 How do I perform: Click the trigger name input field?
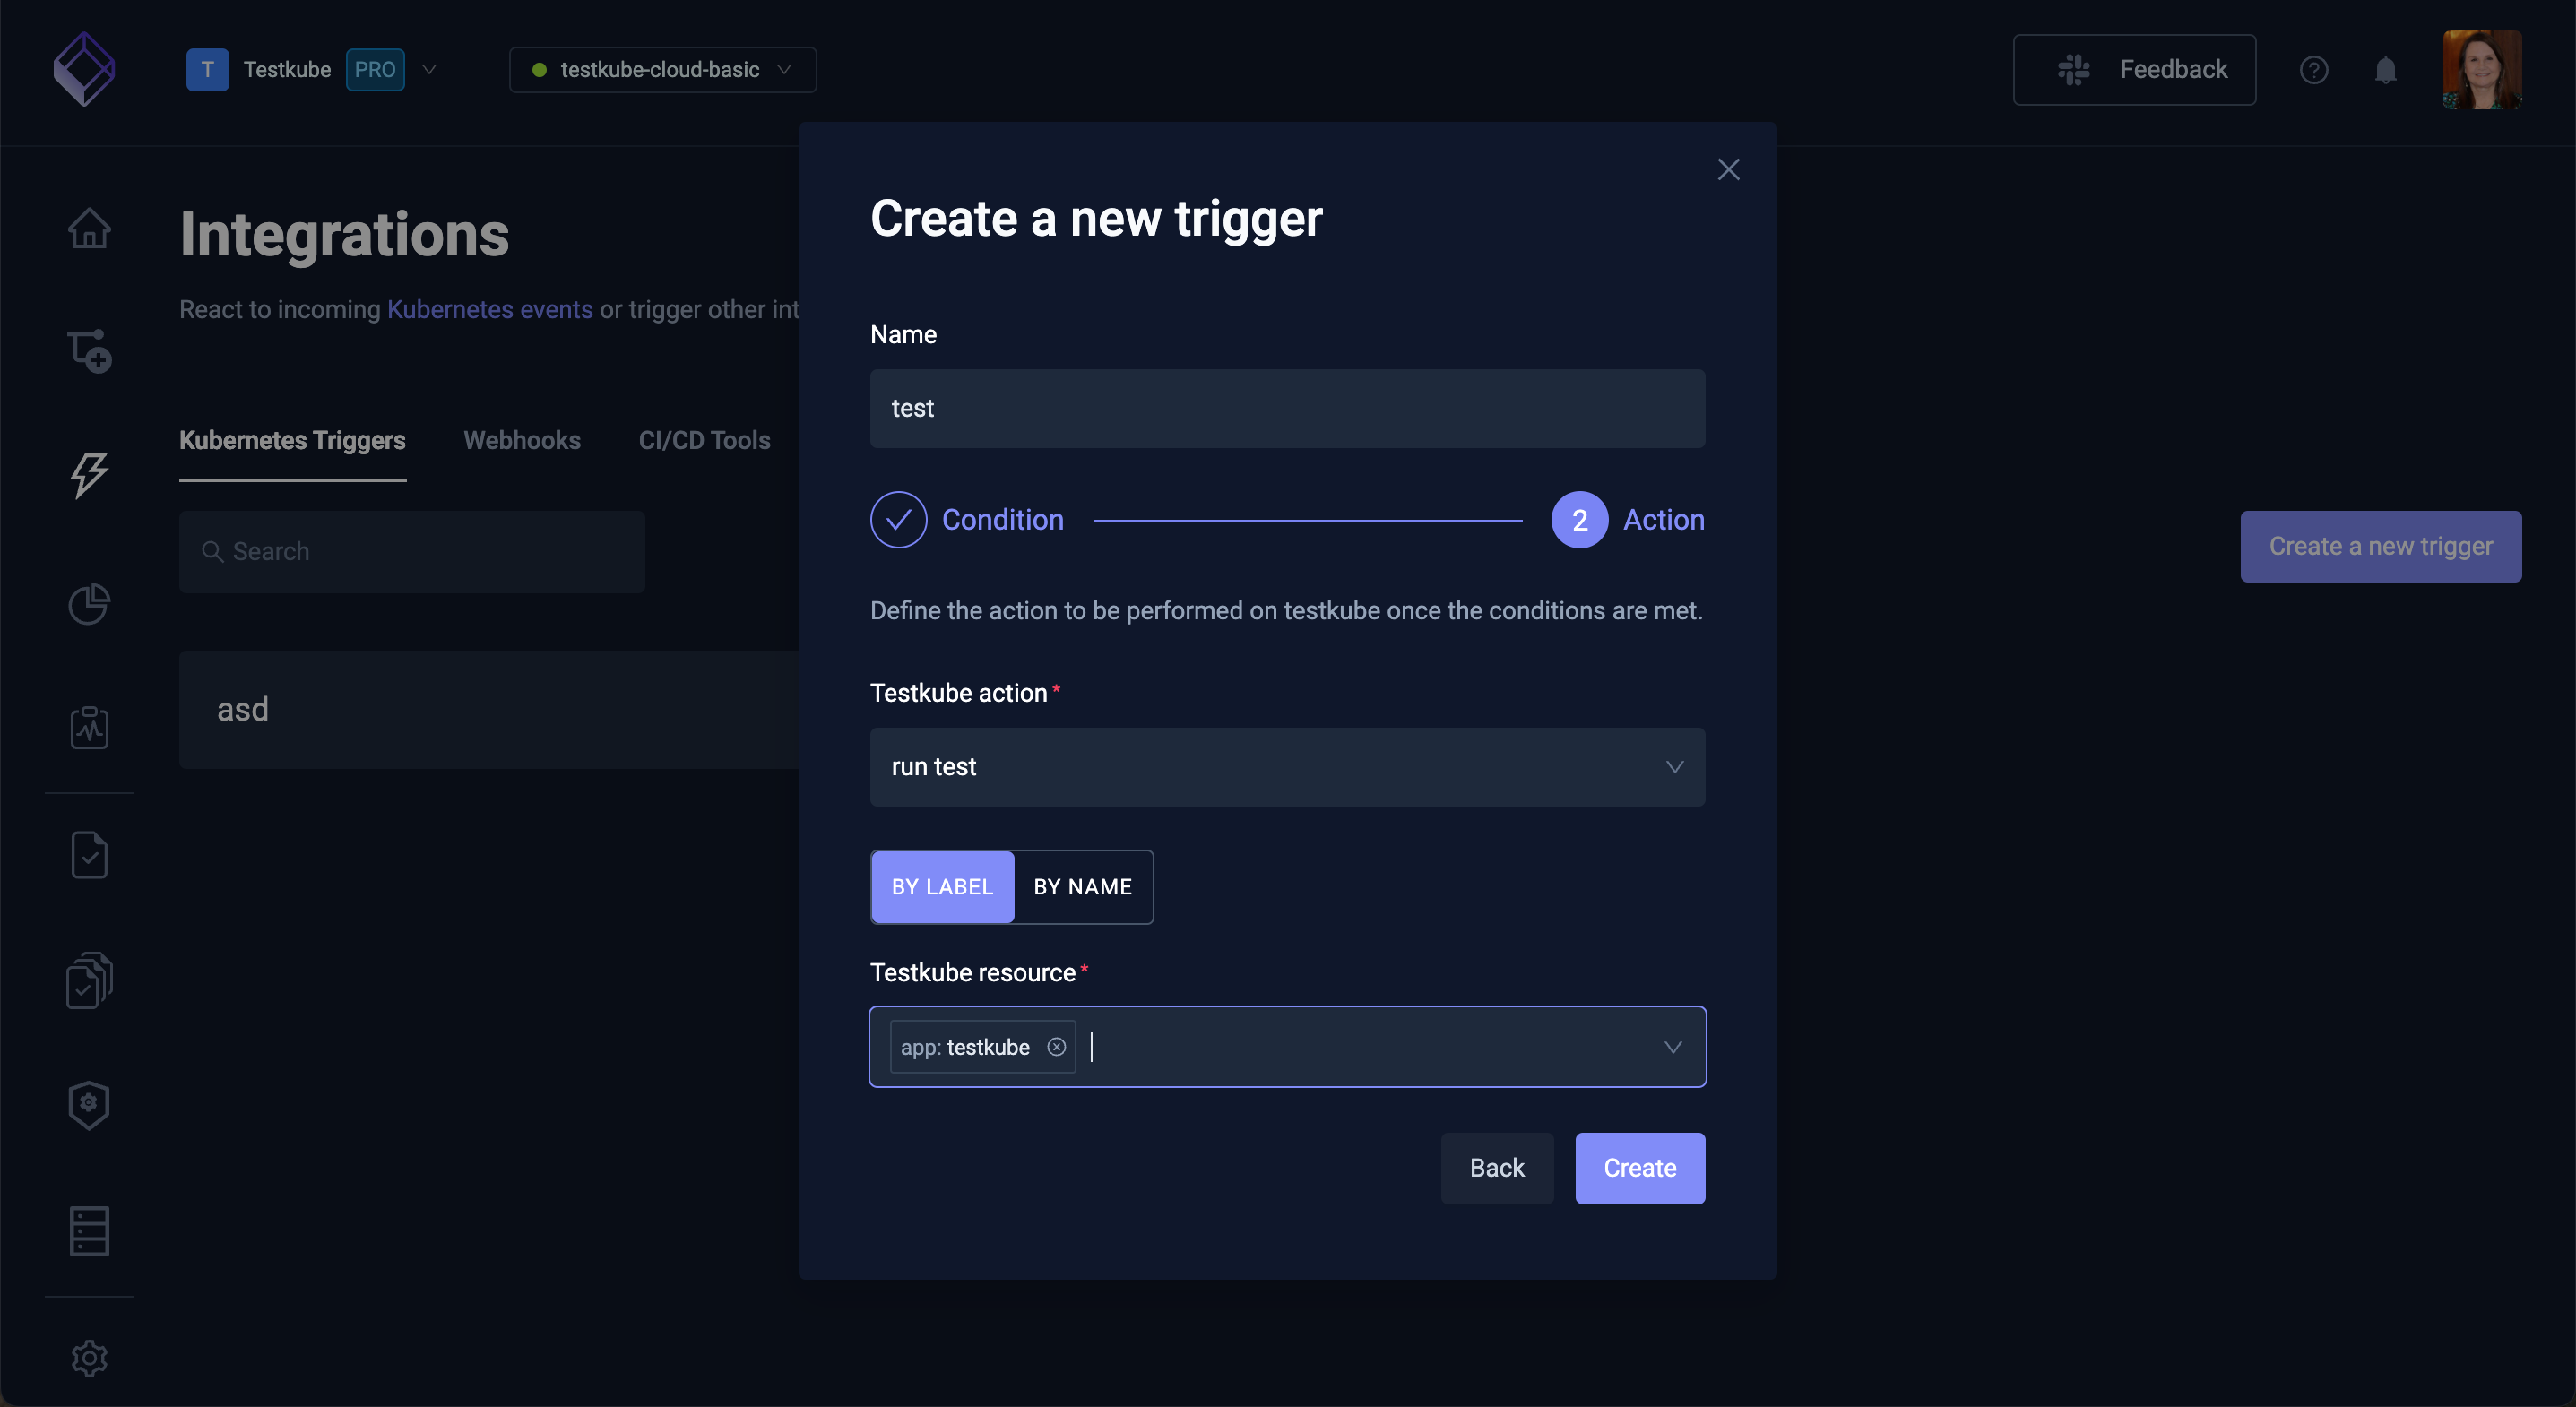point(1289,407)
